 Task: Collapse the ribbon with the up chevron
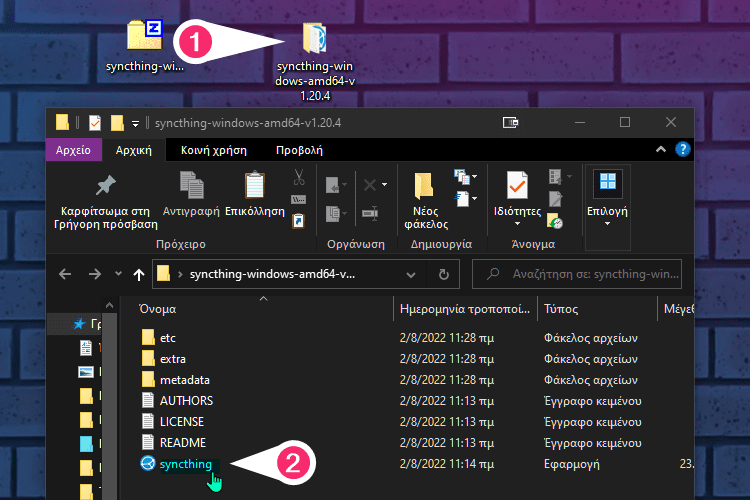pyautogui.click(x=661, y=149)
